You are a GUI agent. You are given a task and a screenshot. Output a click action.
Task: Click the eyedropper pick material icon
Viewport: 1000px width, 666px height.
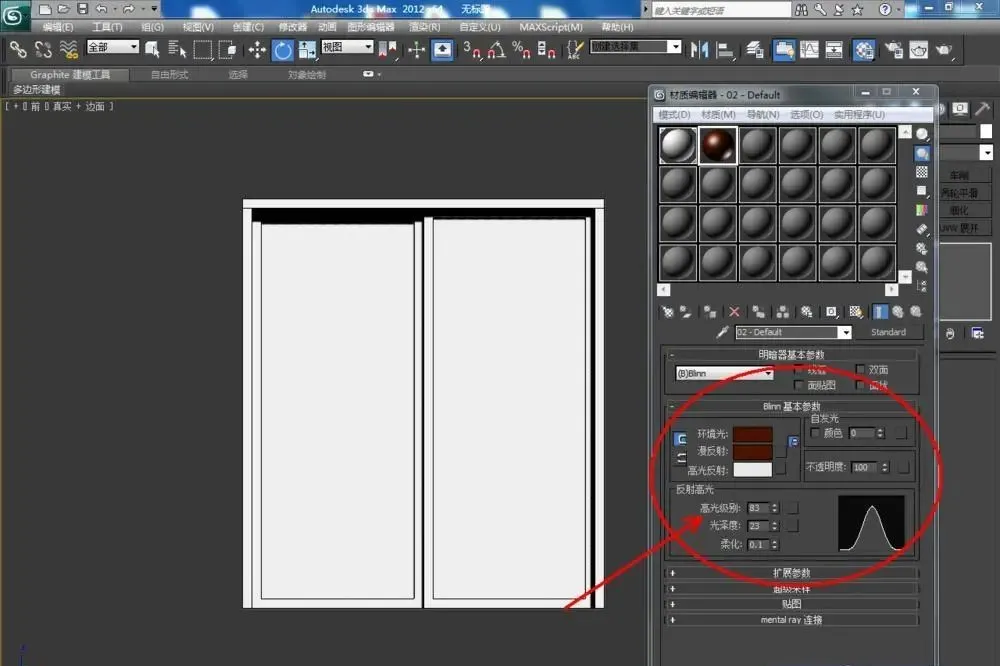point(722,332)
